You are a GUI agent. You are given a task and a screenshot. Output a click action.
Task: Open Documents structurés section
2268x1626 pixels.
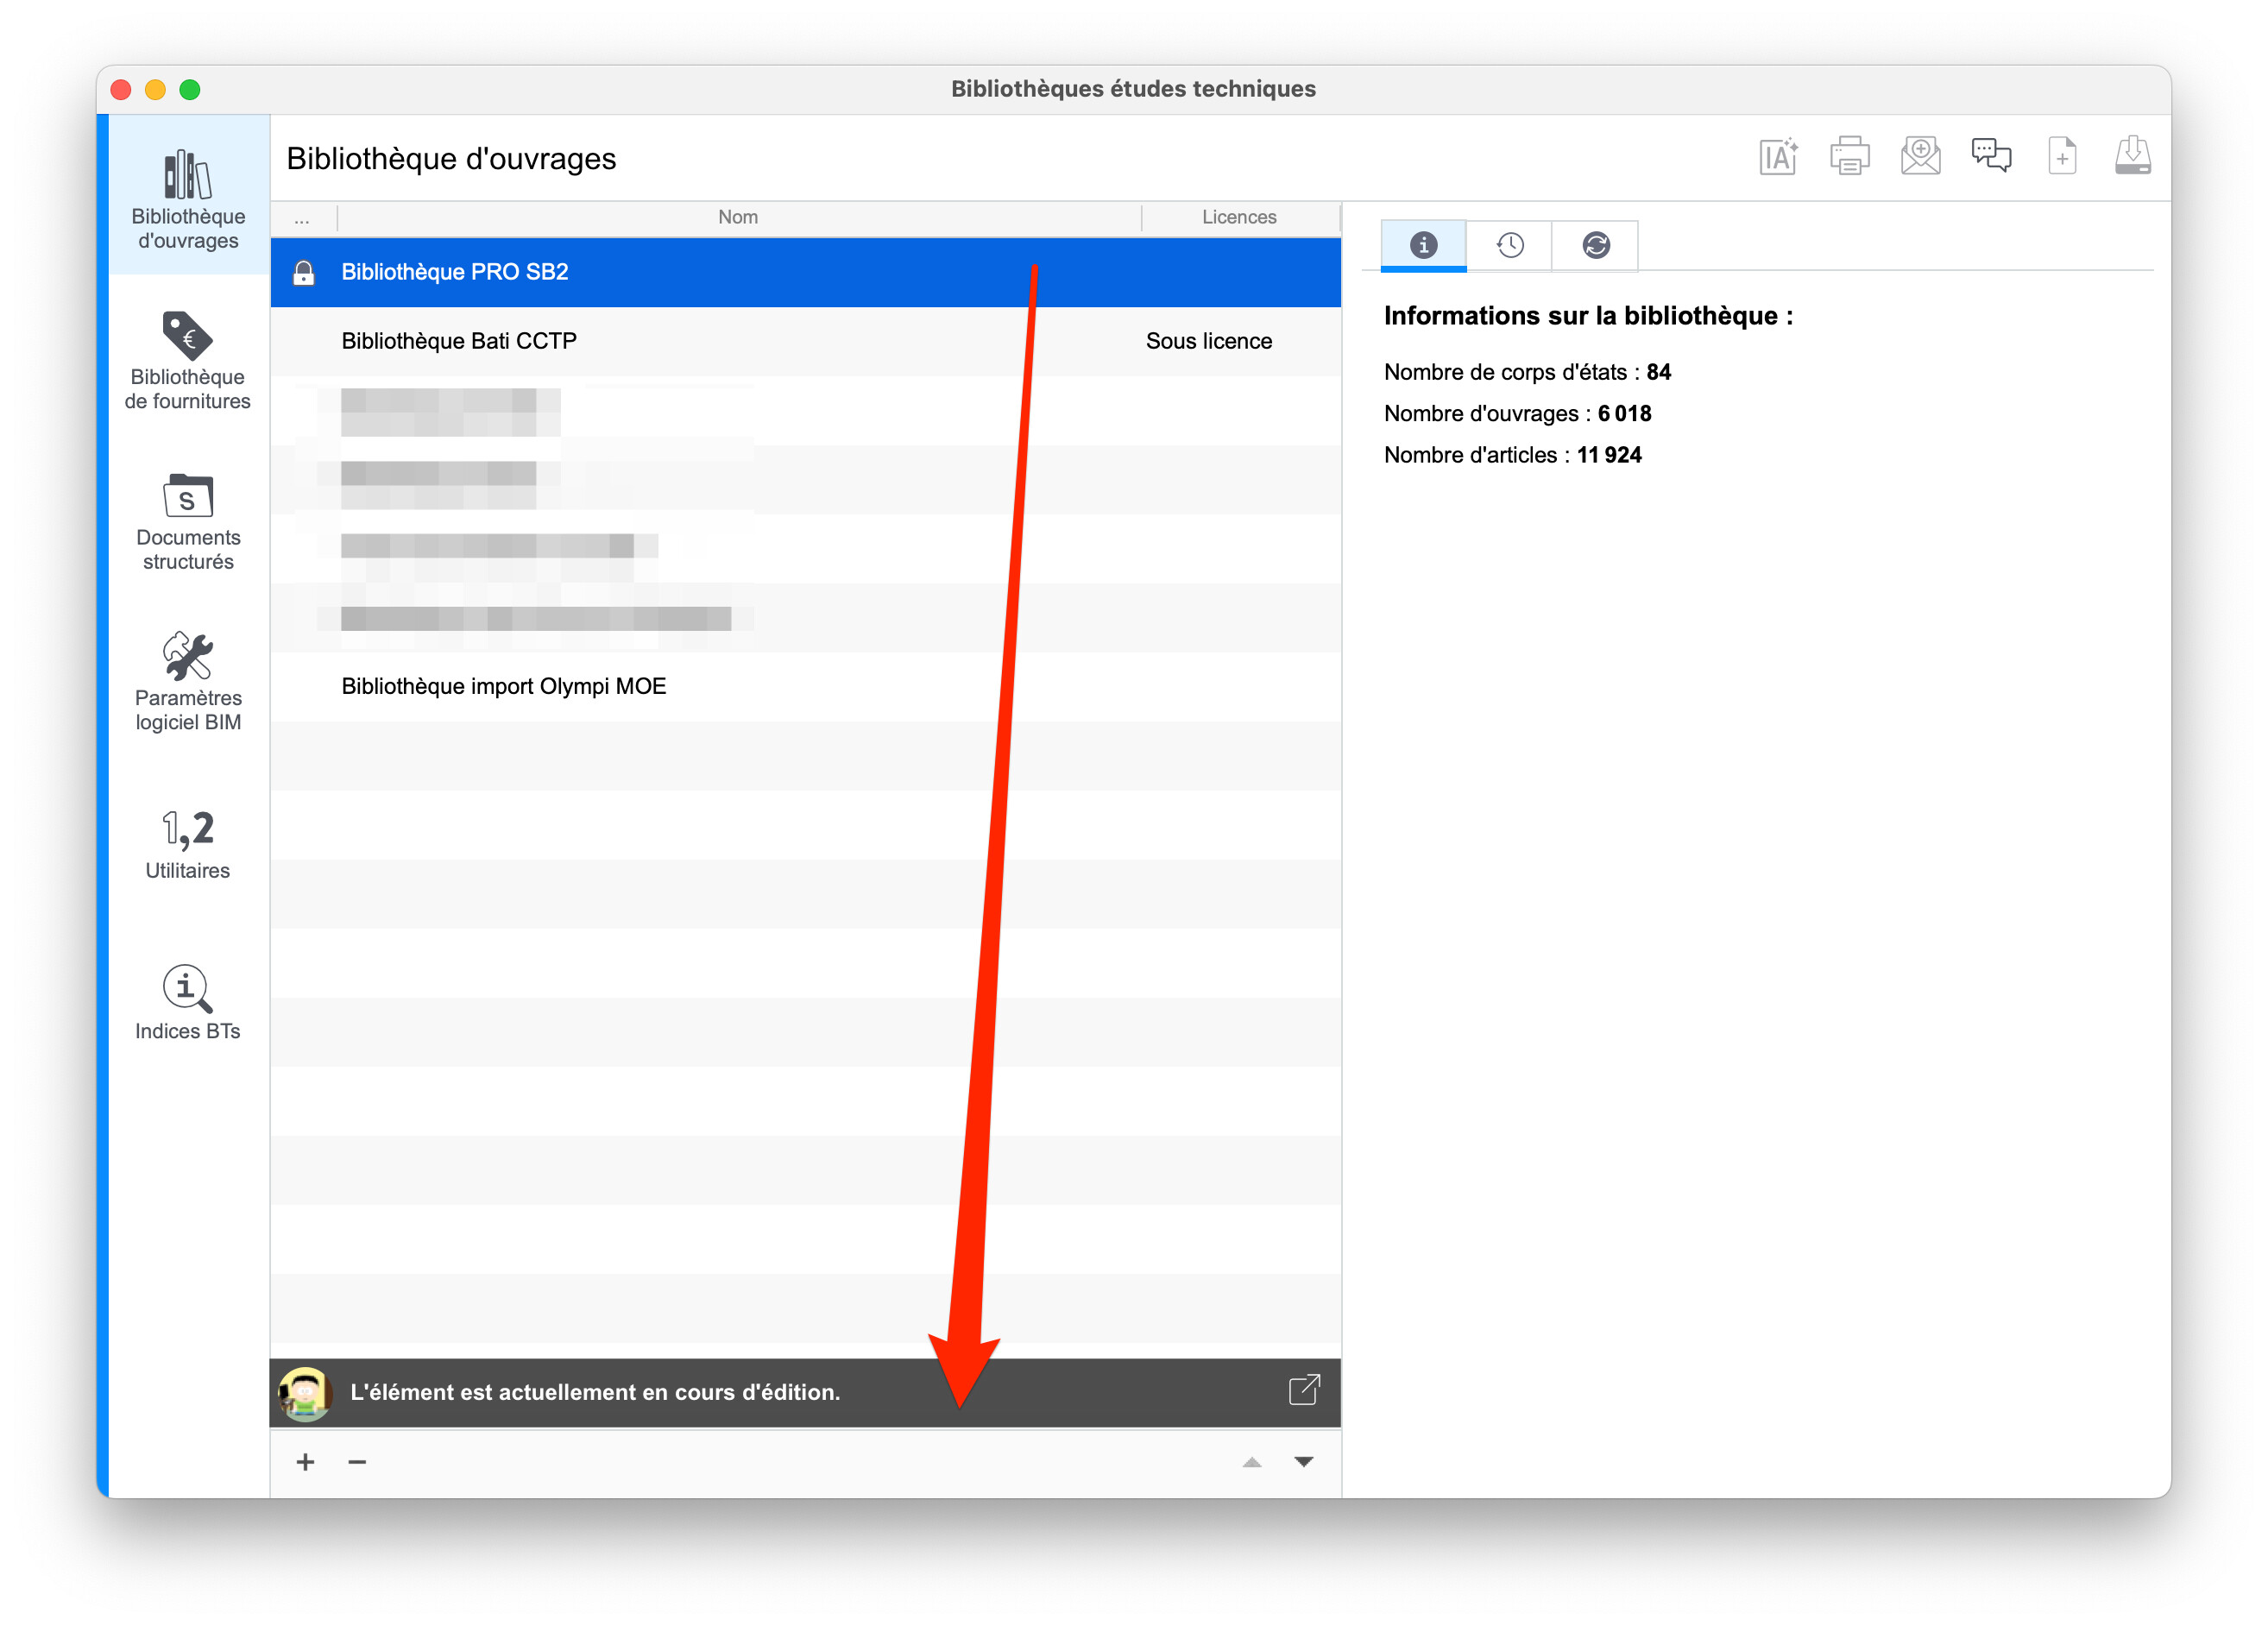click(188, 522)
